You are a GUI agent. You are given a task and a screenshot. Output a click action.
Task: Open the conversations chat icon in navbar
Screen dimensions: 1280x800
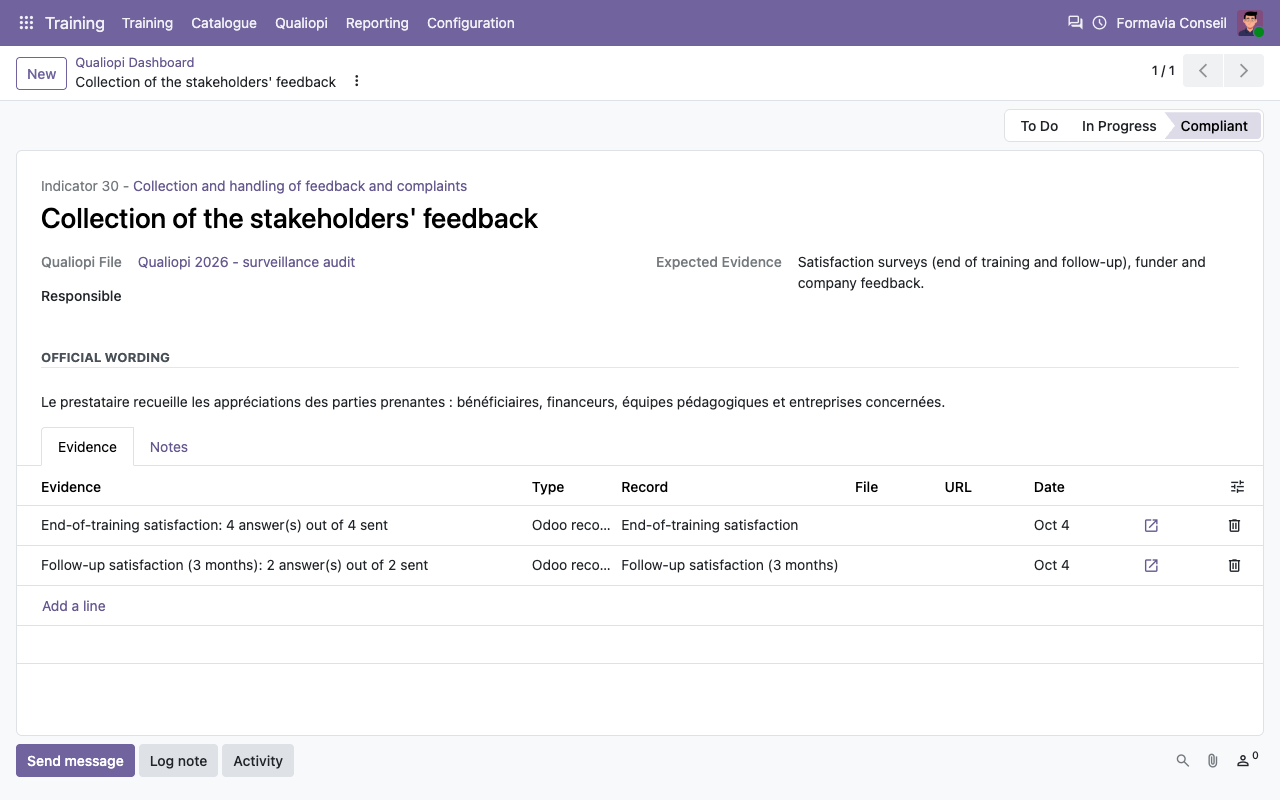[1075, 22]
